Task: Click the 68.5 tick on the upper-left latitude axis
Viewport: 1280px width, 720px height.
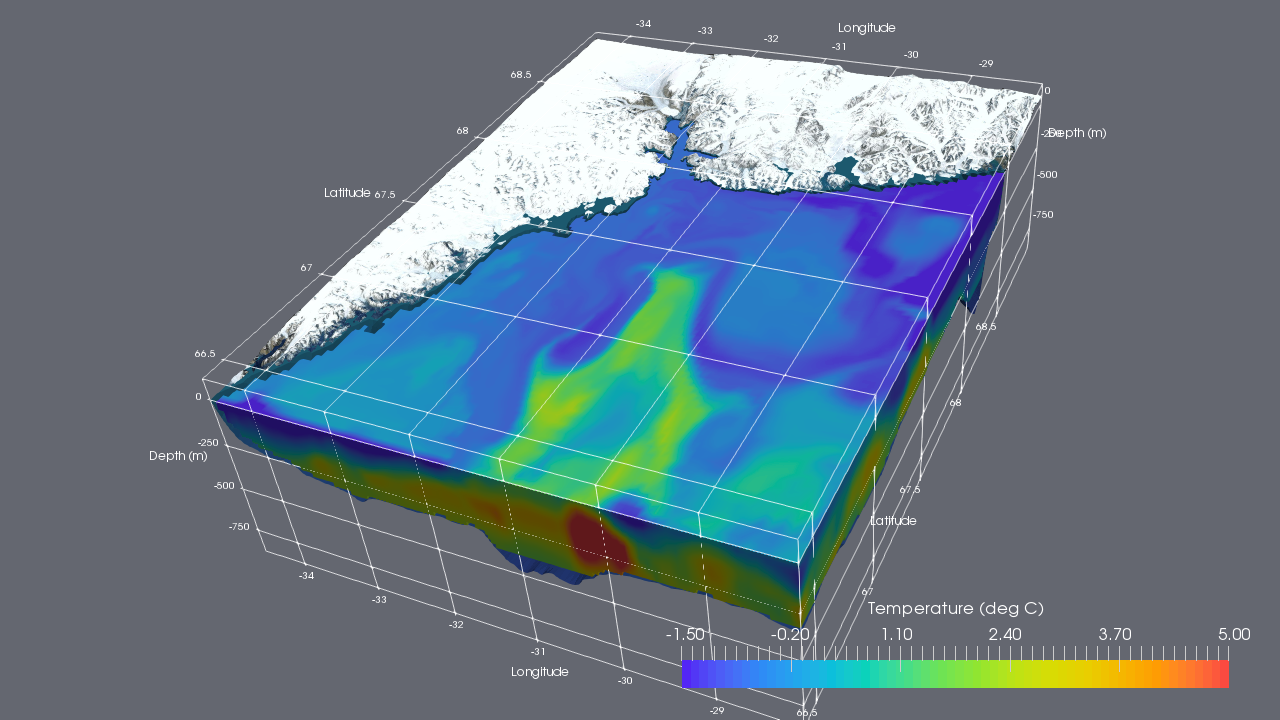Action: [x=521, y=75]
